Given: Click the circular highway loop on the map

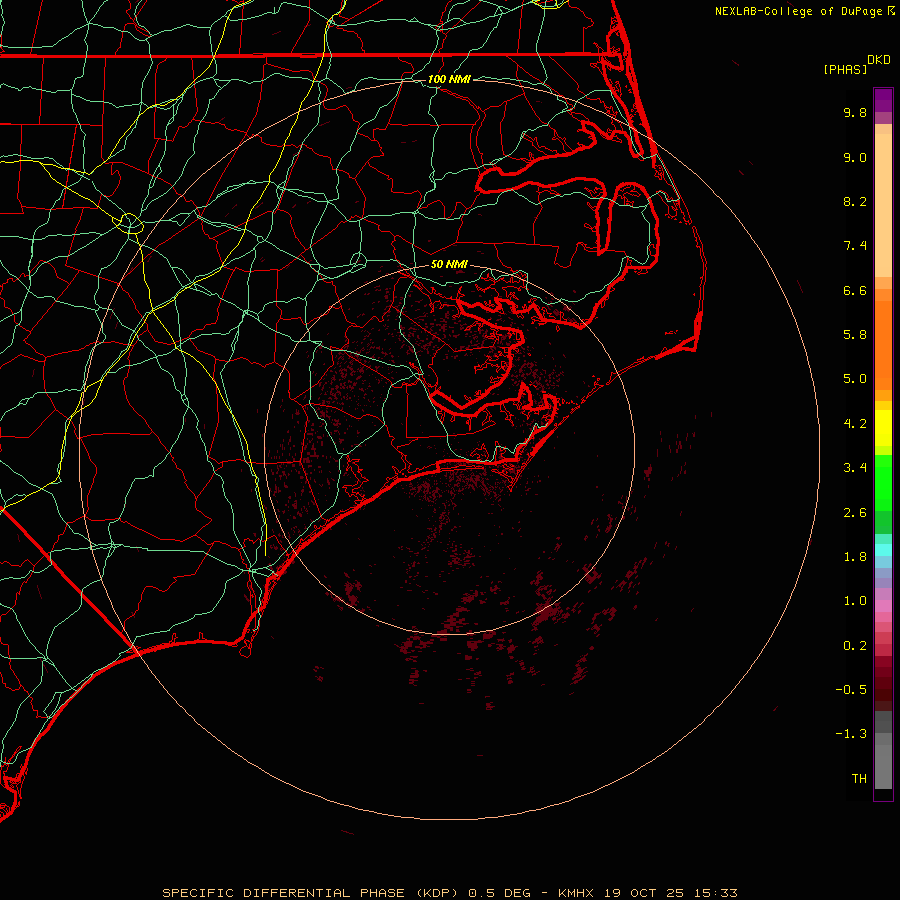Looking at the screenshot, I should pyautogui.click(x=130, y=222).
